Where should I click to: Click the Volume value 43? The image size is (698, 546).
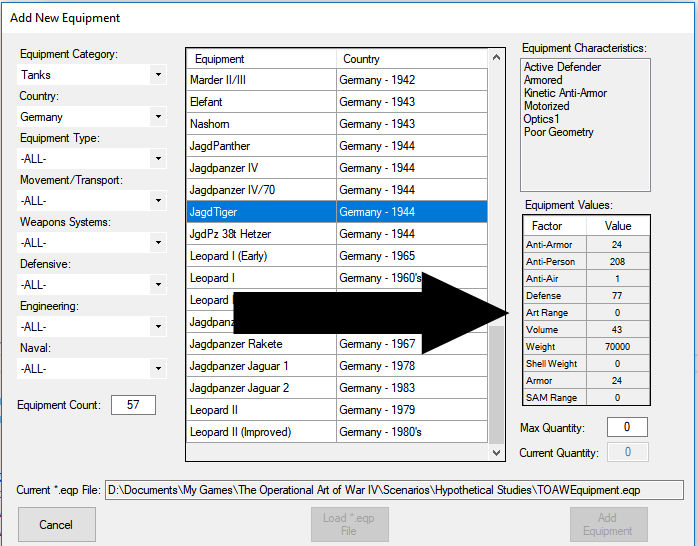[x=617, y=330]
